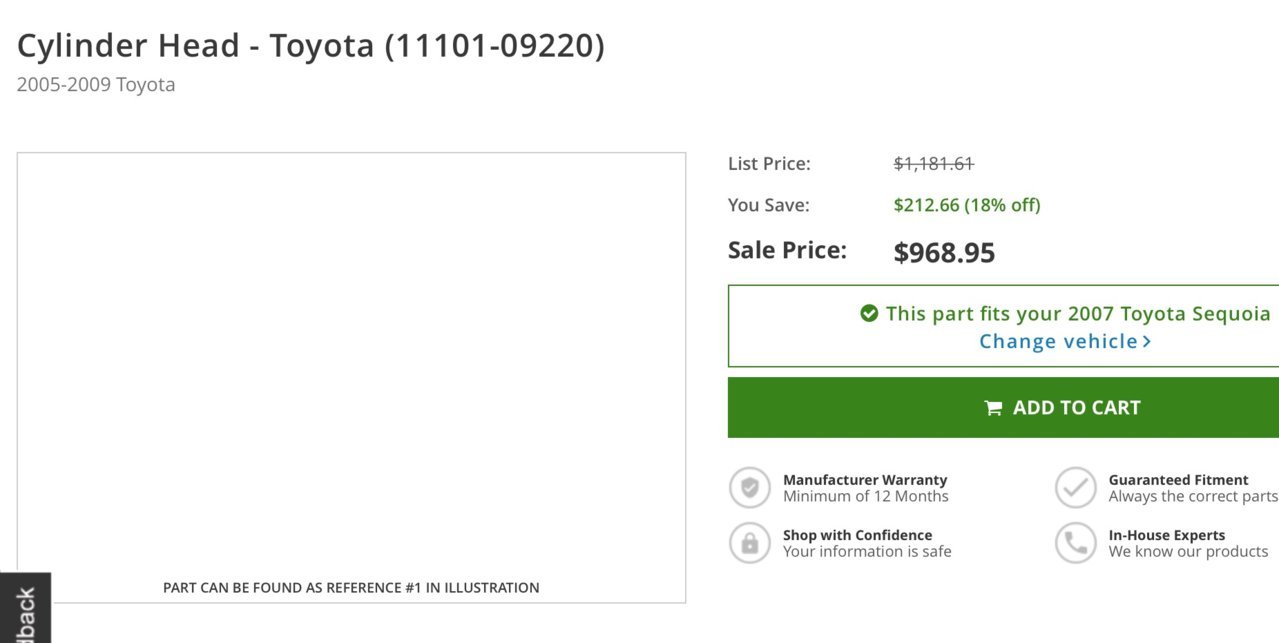The height and width of the screenshot is (643, 1279).
Task: Click the shopping cart icon in Add to Cart
Action: click(x=993, y=408)
